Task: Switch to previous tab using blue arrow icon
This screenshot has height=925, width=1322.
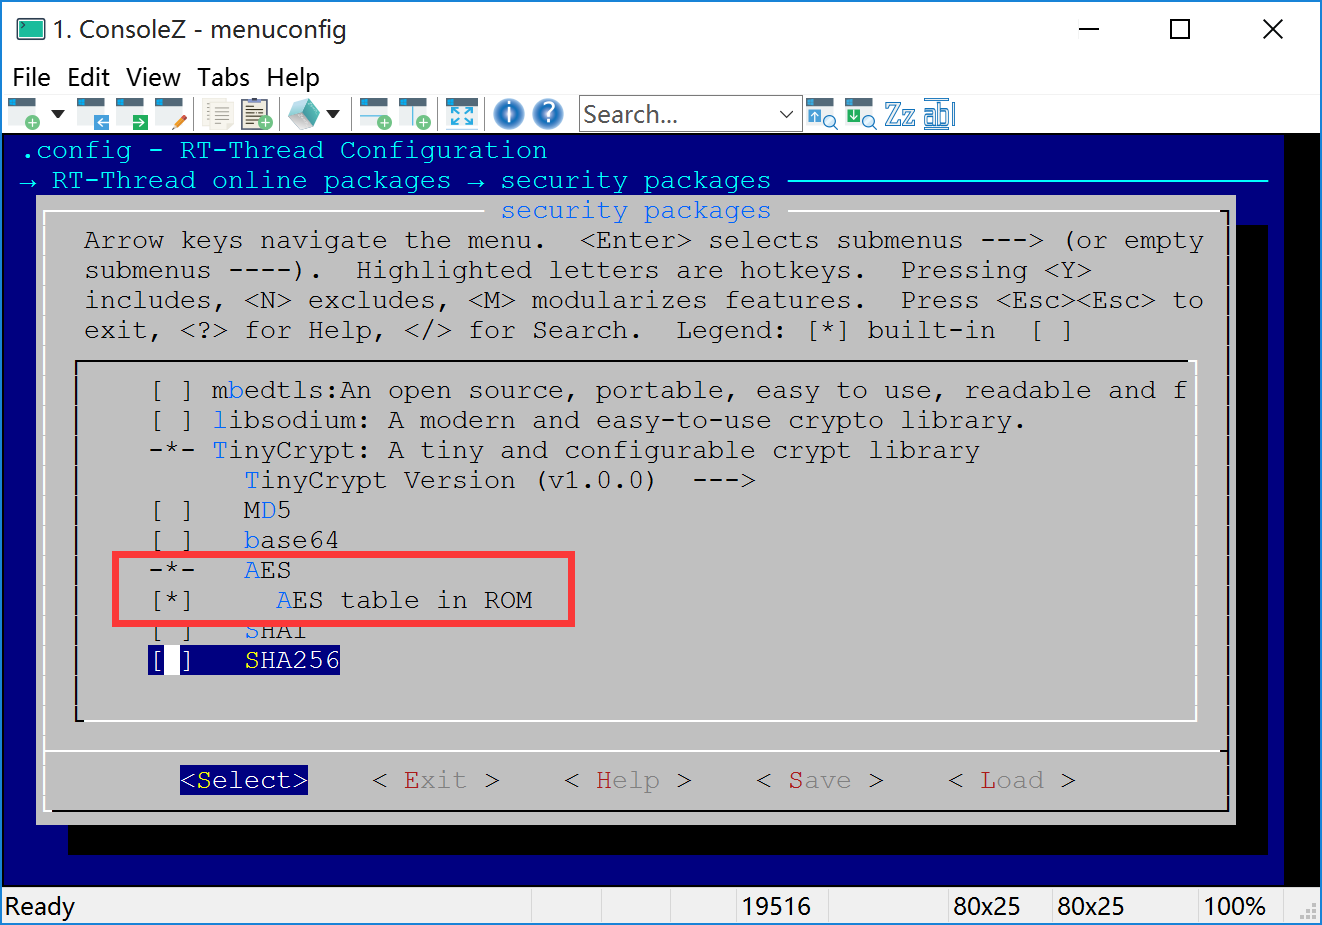Action: [93, 114]
